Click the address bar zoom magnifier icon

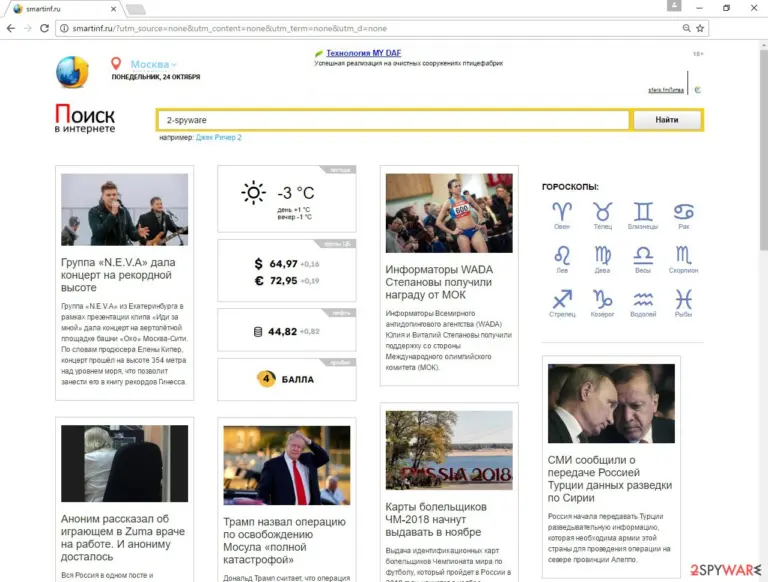686,28
